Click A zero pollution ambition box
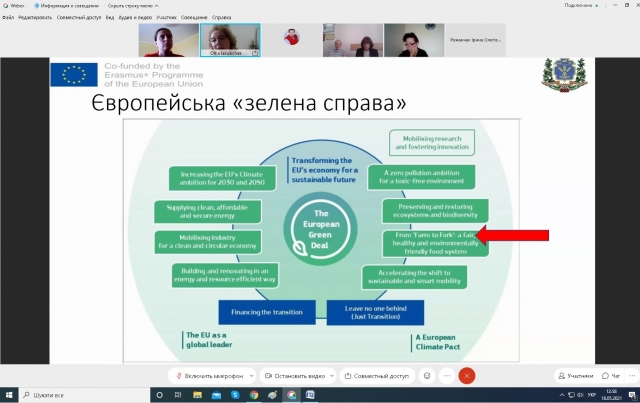640x403 pixels. coord(421,177)
